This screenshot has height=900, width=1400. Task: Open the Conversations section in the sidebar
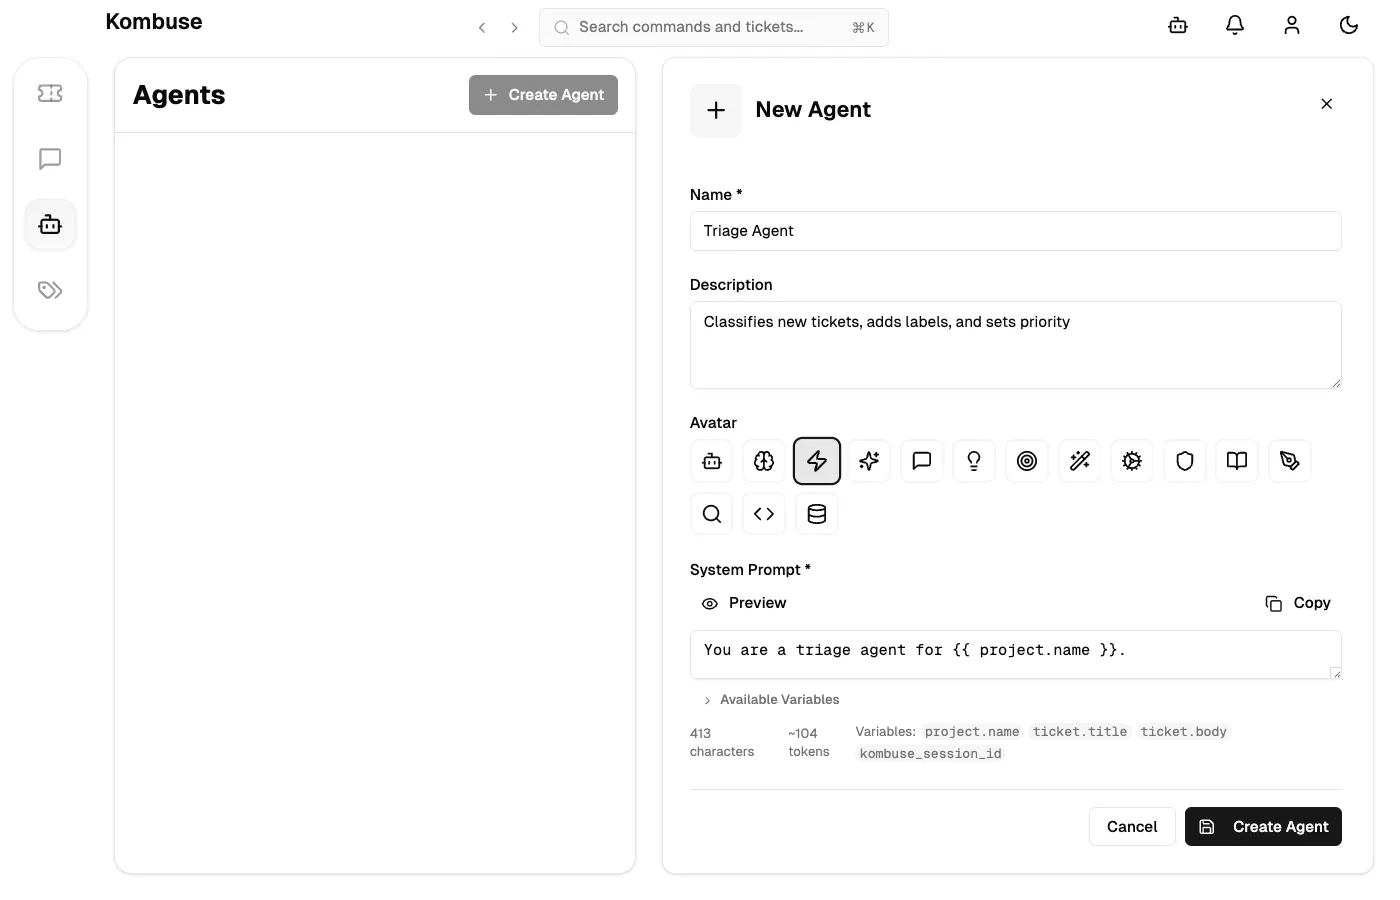pyautogui.click(x=50, y=158)
